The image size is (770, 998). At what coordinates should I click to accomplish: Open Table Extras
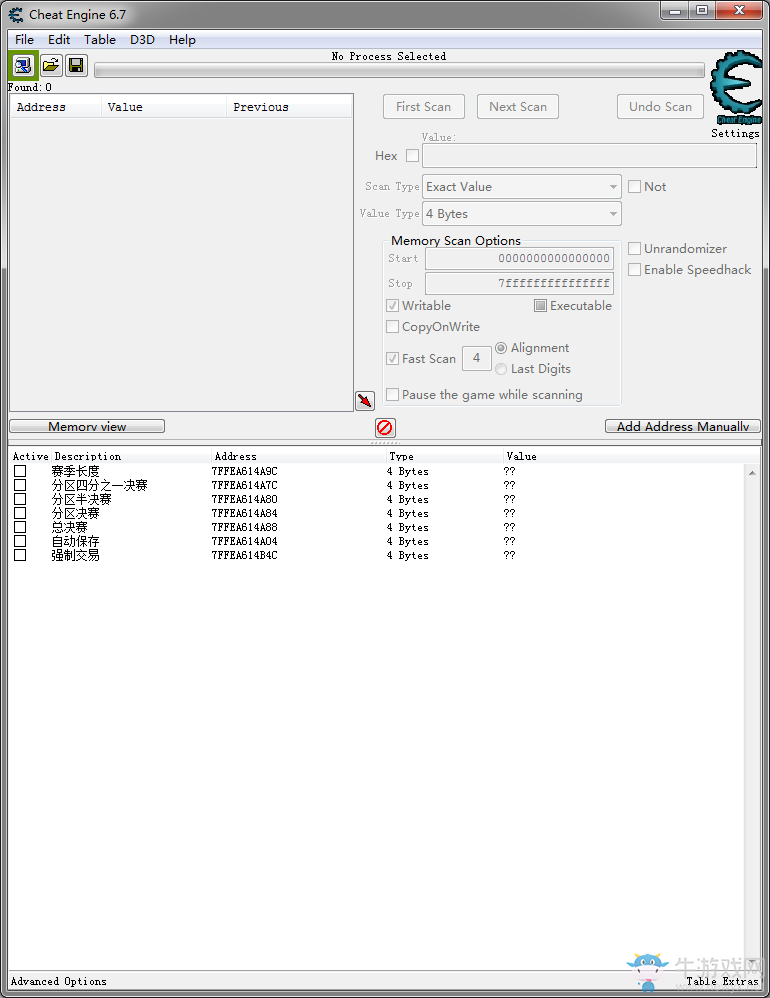click(x=722, y=981)
